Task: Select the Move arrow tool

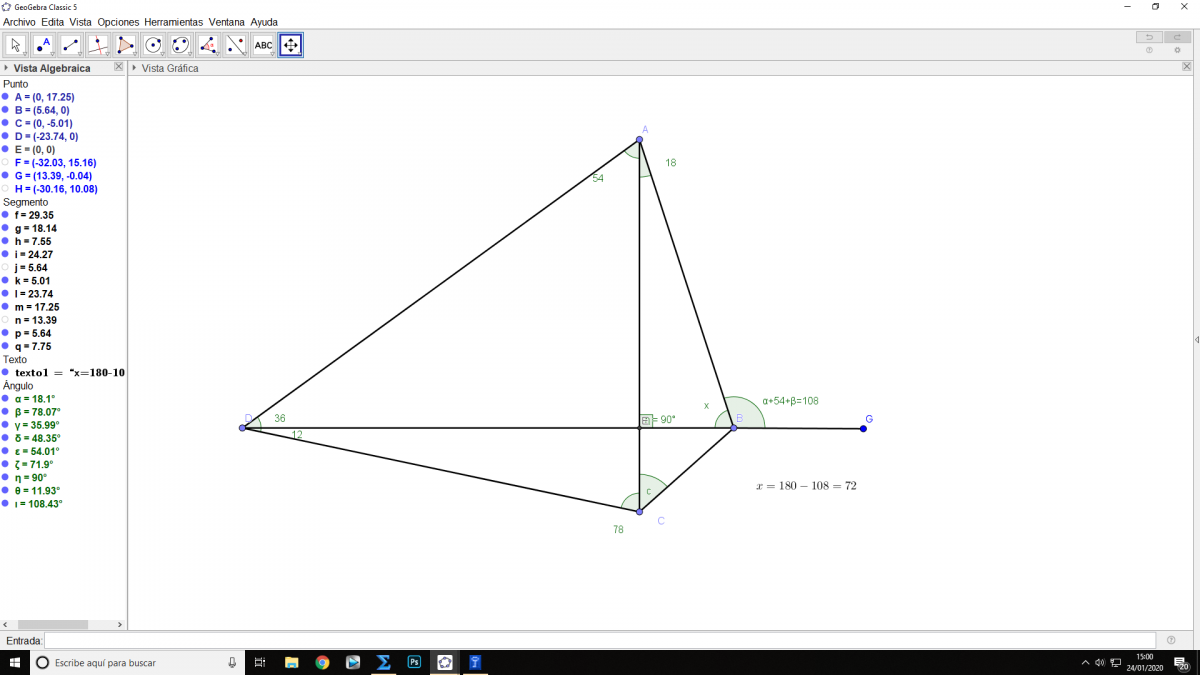Action: tap(16, 45)
